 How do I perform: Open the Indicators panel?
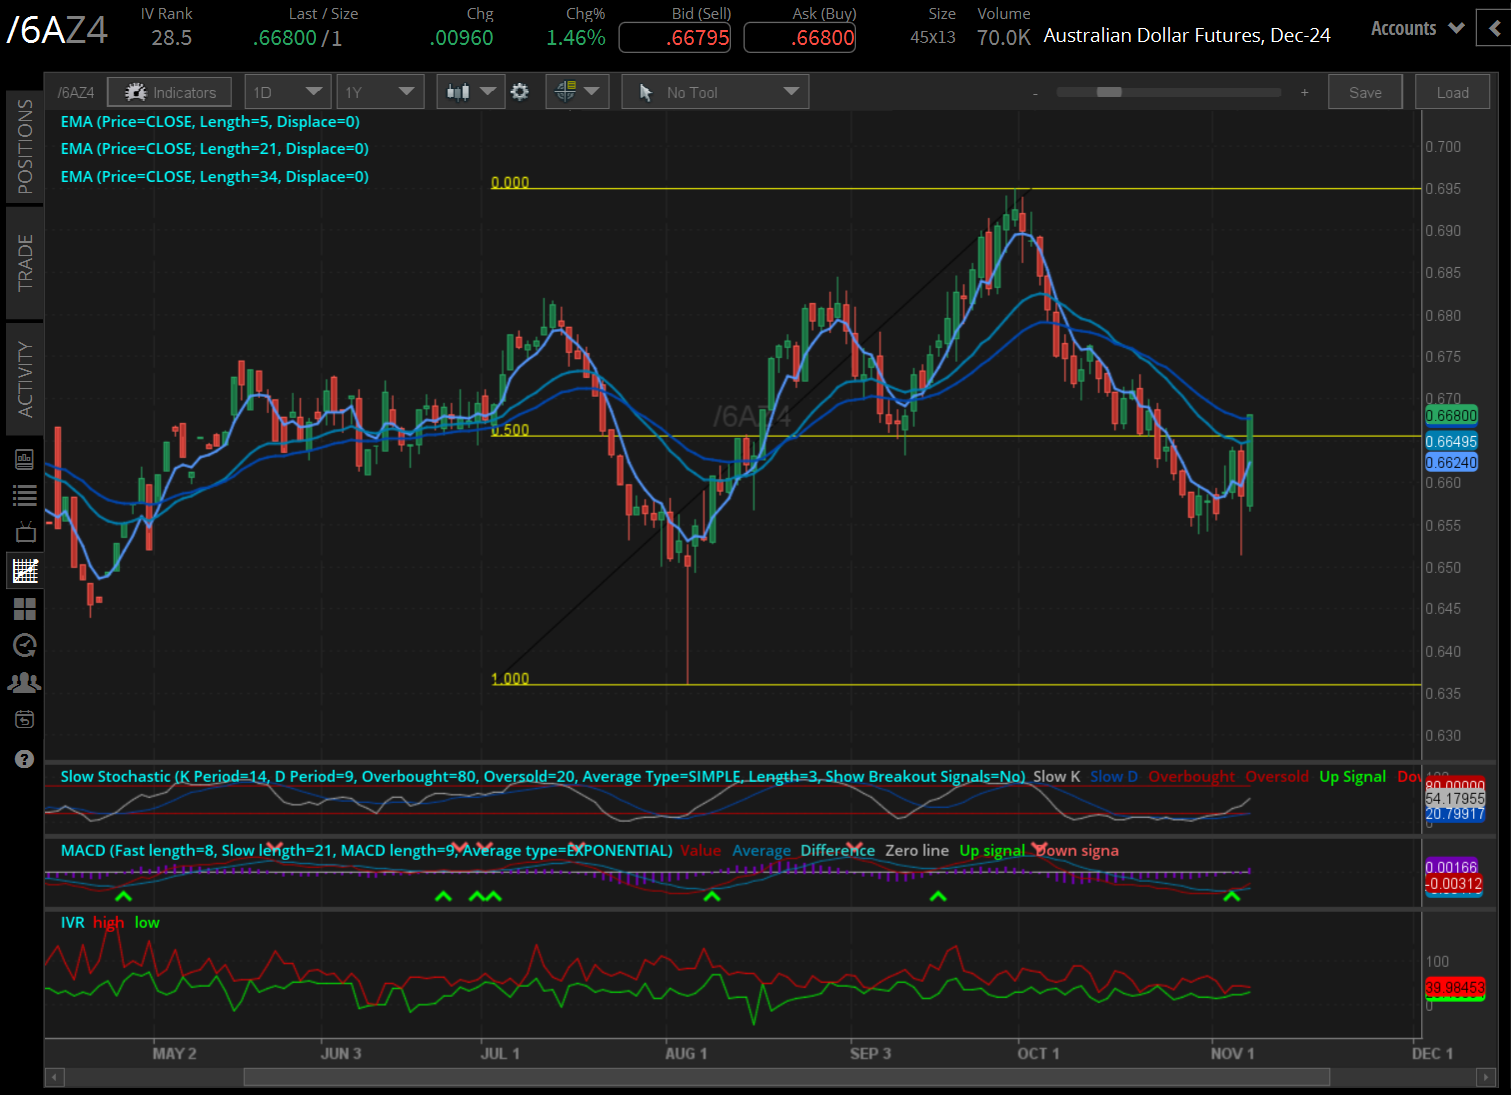coord(169,93)
